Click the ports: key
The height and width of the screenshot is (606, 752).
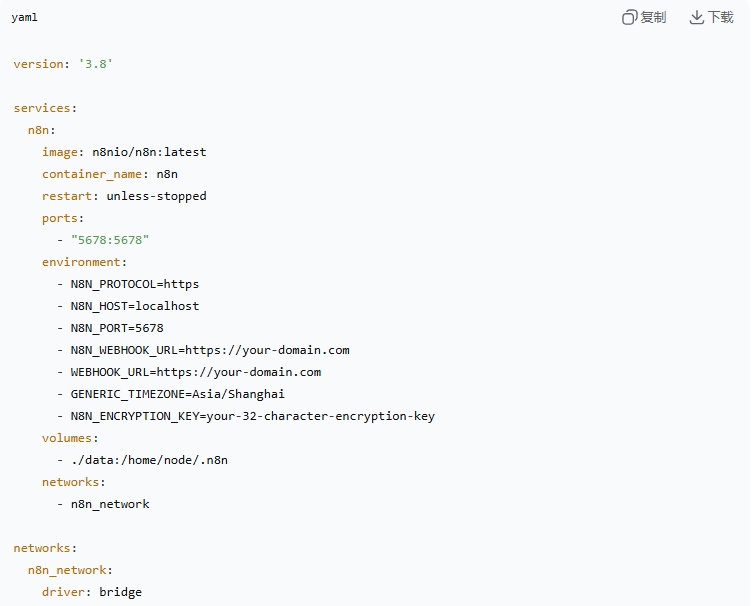(x=63, y=219)
